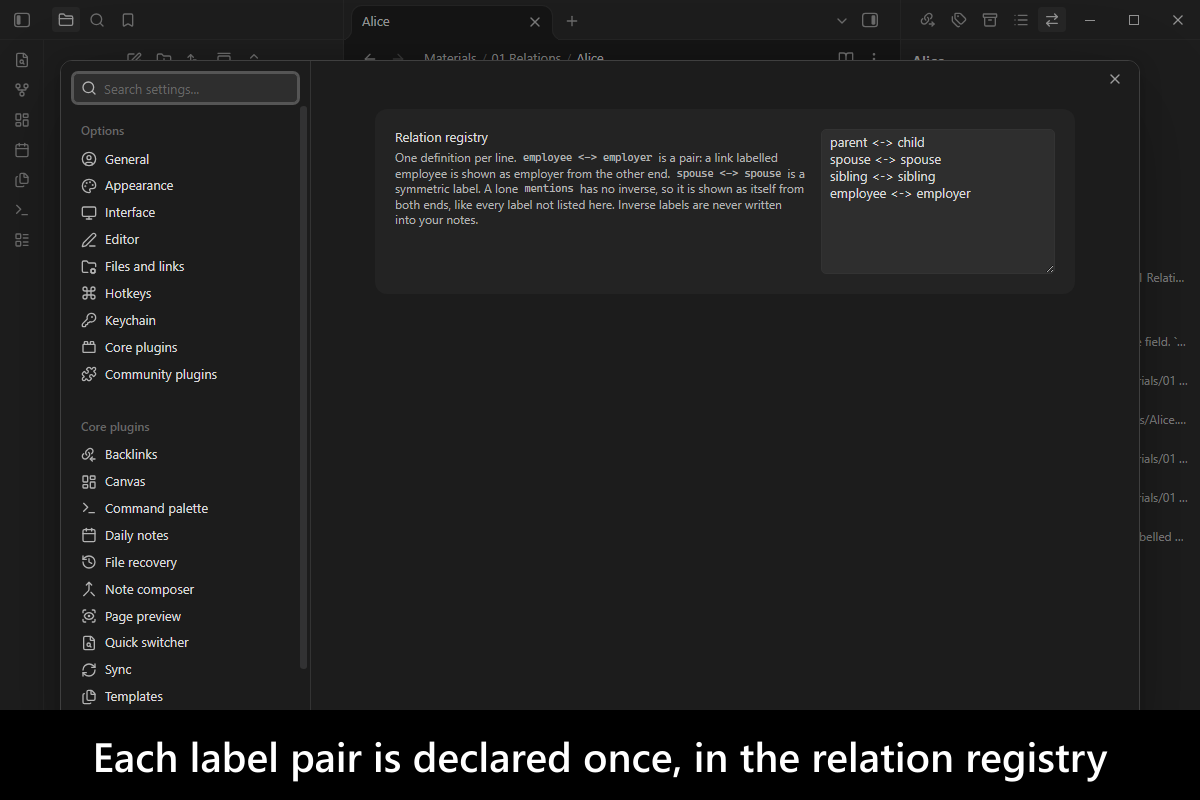This screenshot has height=800, width=1200.
Task: Expand the tab list chevron
Action: coord(842,20)
